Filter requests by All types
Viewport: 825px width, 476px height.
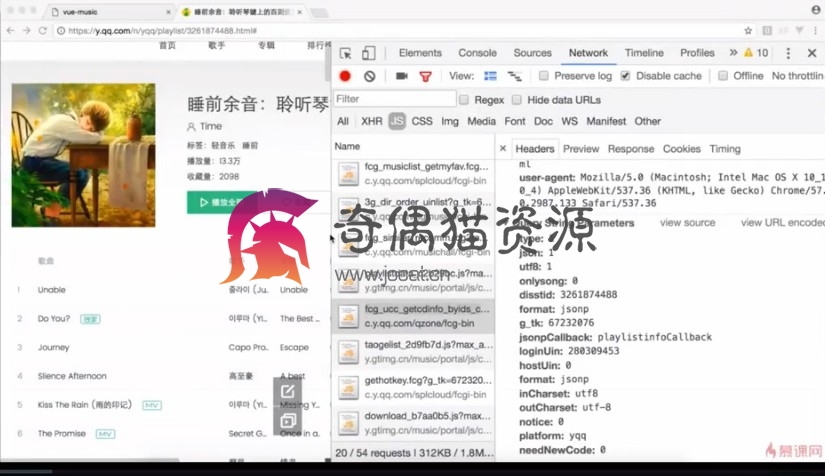coord(343,121)
